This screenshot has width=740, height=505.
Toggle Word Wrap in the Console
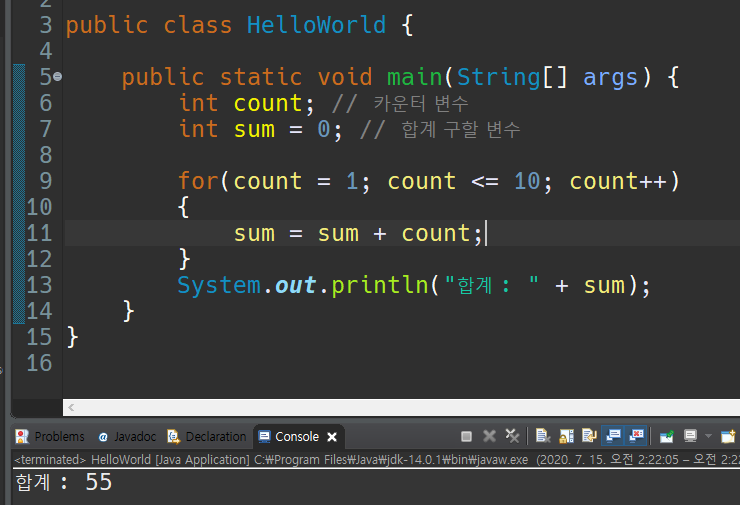click(589, 436)
